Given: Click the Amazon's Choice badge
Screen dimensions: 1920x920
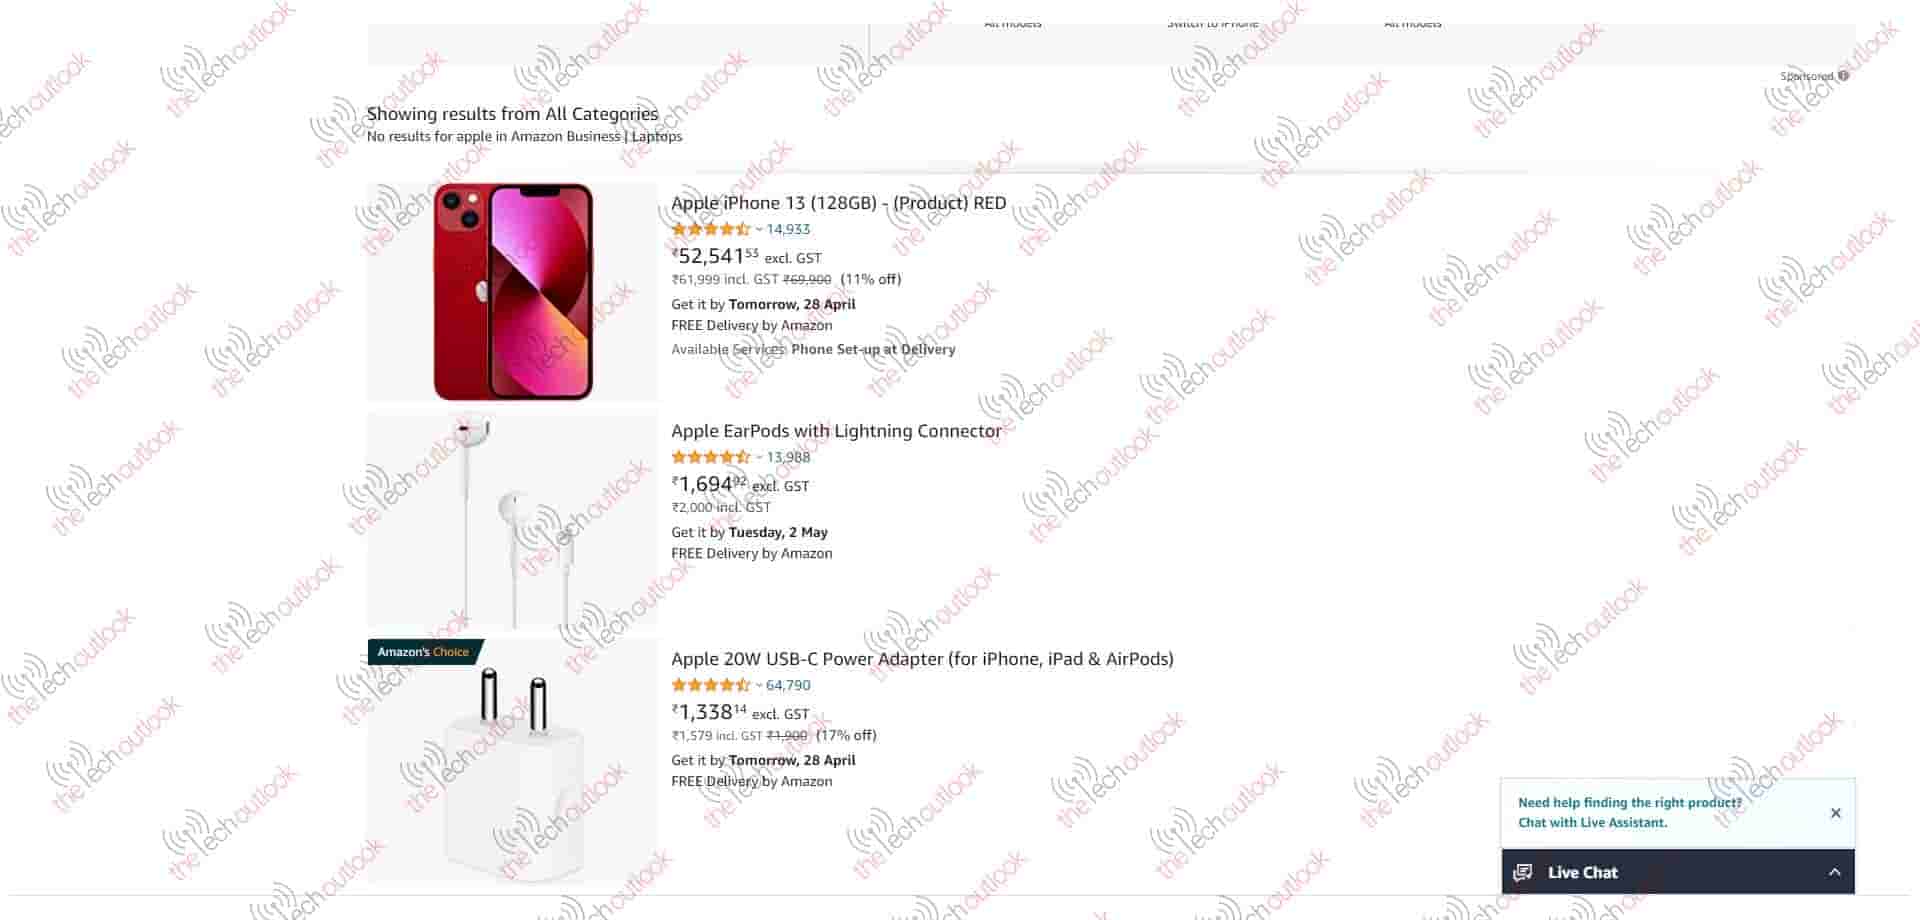Looking at the screenshot, I should coord(425,652).
